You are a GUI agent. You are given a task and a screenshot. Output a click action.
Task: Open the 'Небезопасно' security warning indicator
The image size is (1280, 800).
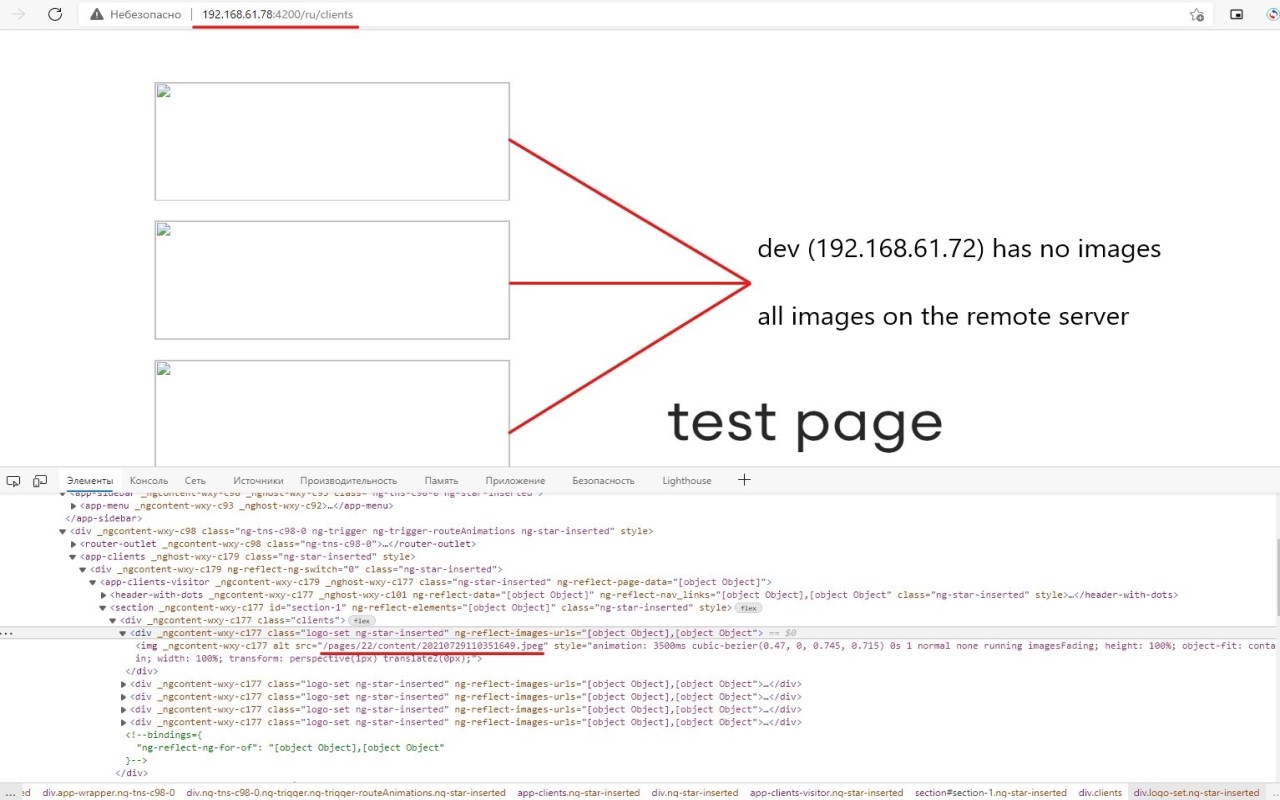[135, 15]
